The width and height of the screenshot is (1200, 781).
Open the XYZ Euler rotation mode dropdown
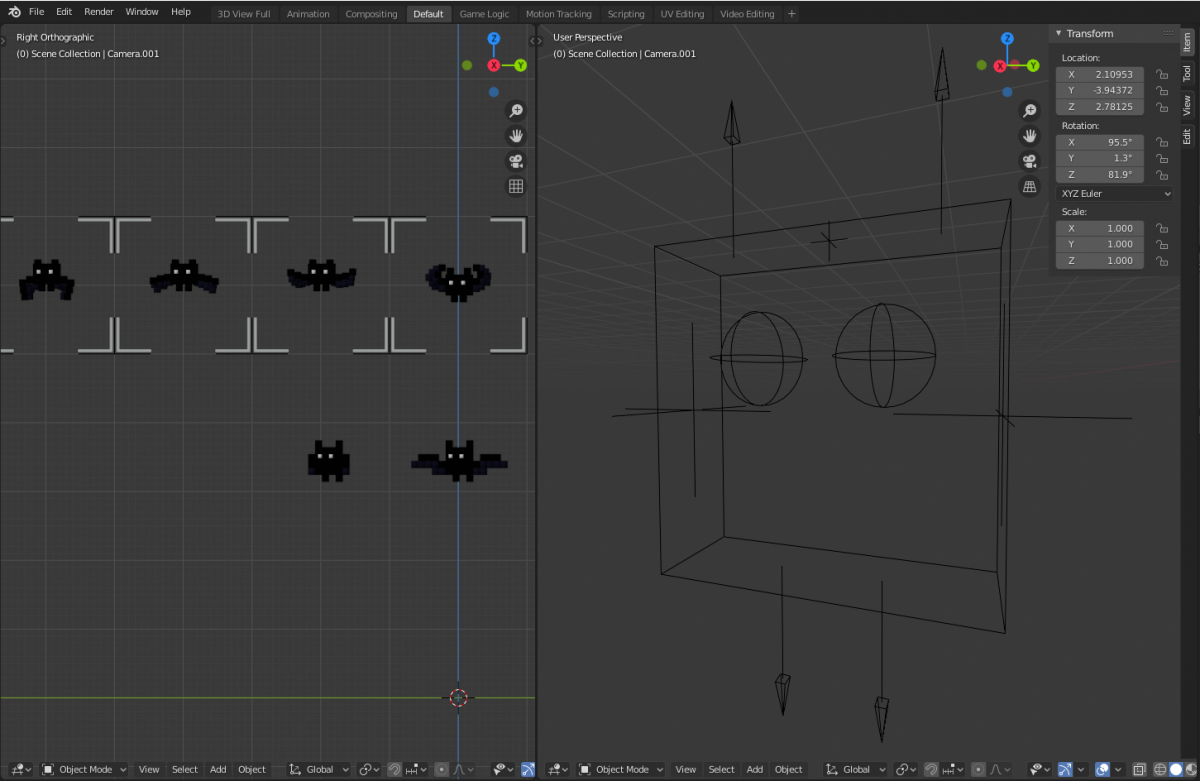click(1114, 193)
